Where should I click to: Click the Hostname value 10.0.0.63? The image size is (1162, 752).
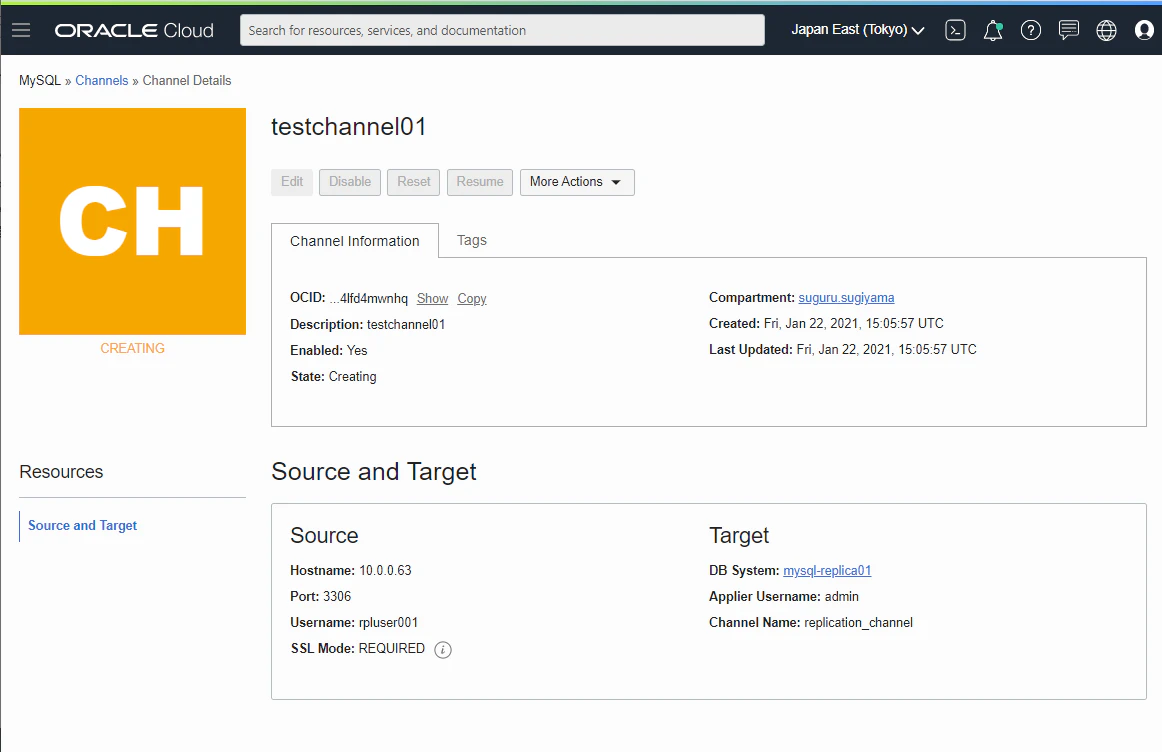[x=385, y=570]
